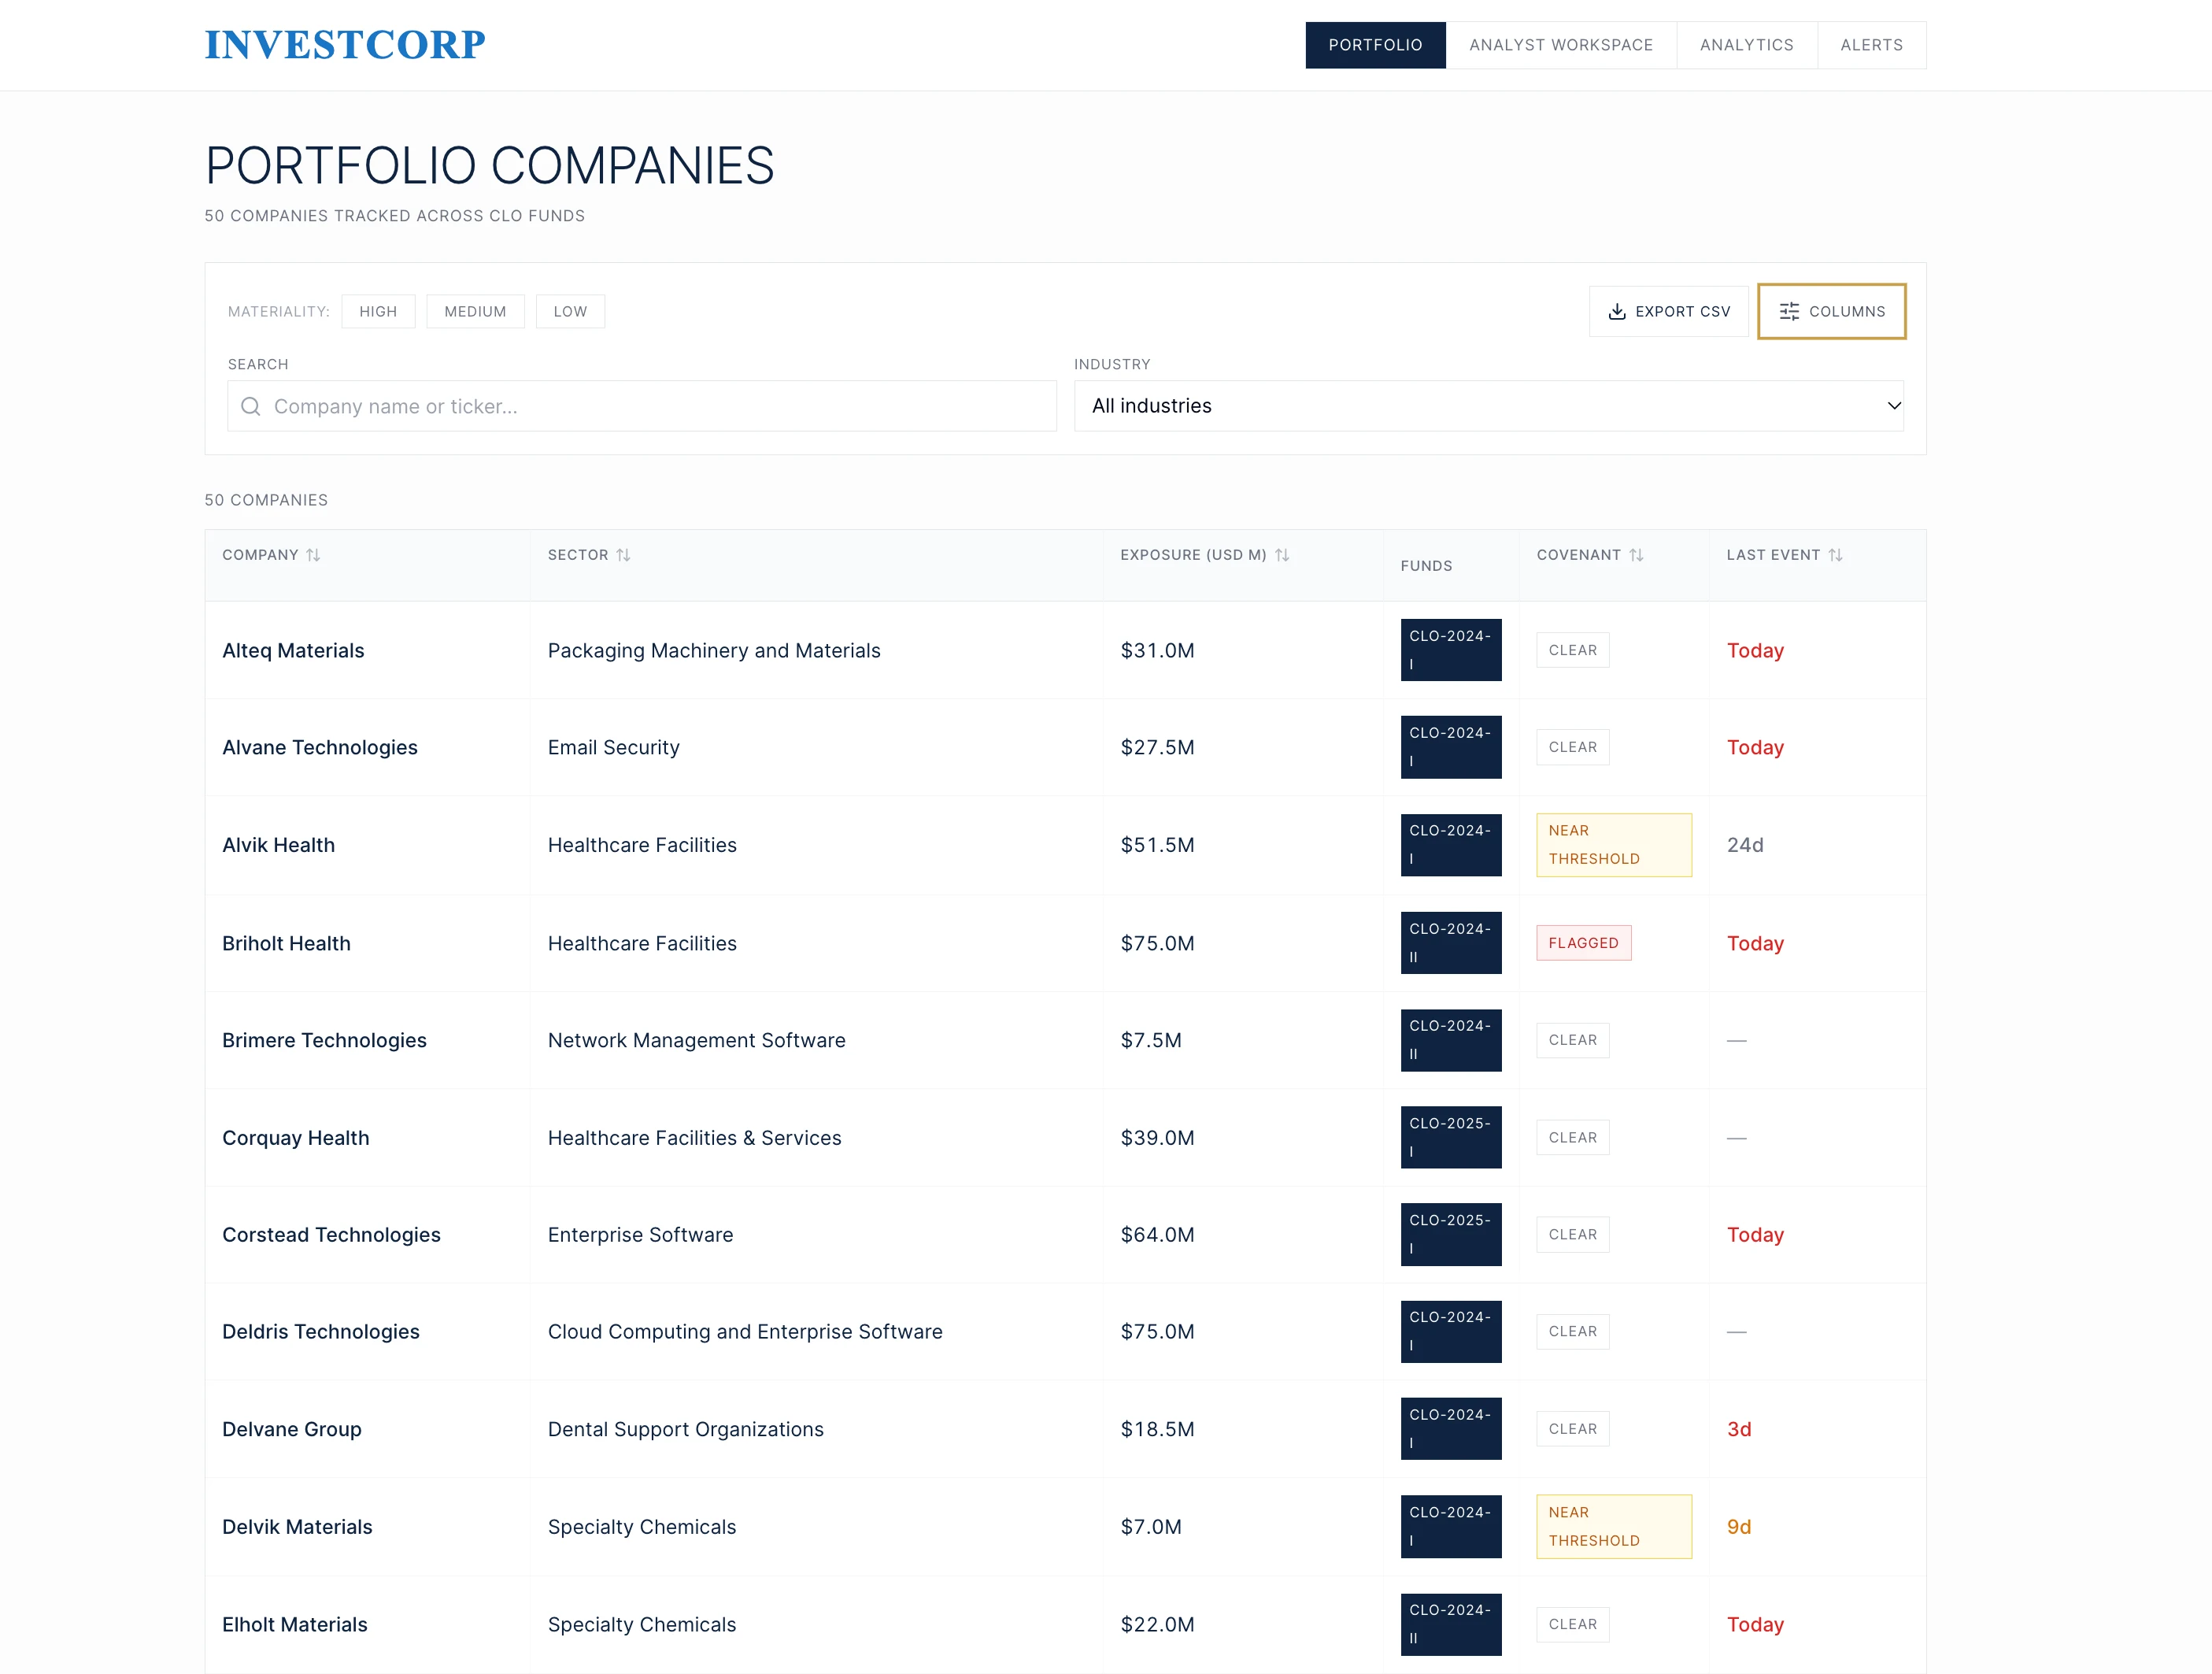Click the INVESTCORP logo
2212x1674 pixels.
[x=345, y=45]
